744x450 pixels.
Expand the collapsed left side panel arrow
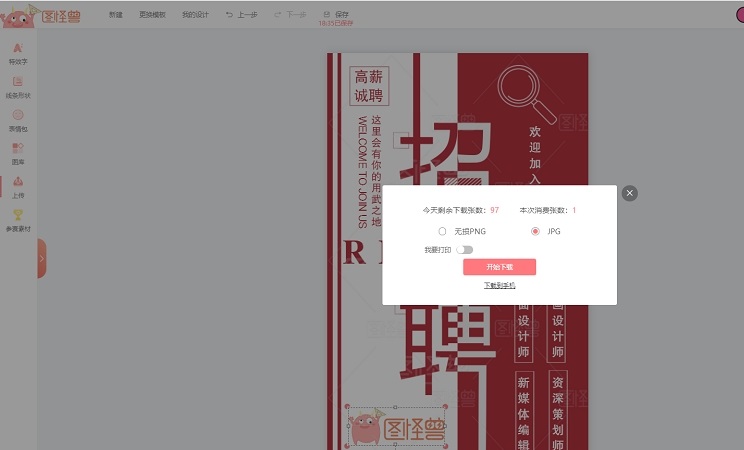click(x=41, y=259)
